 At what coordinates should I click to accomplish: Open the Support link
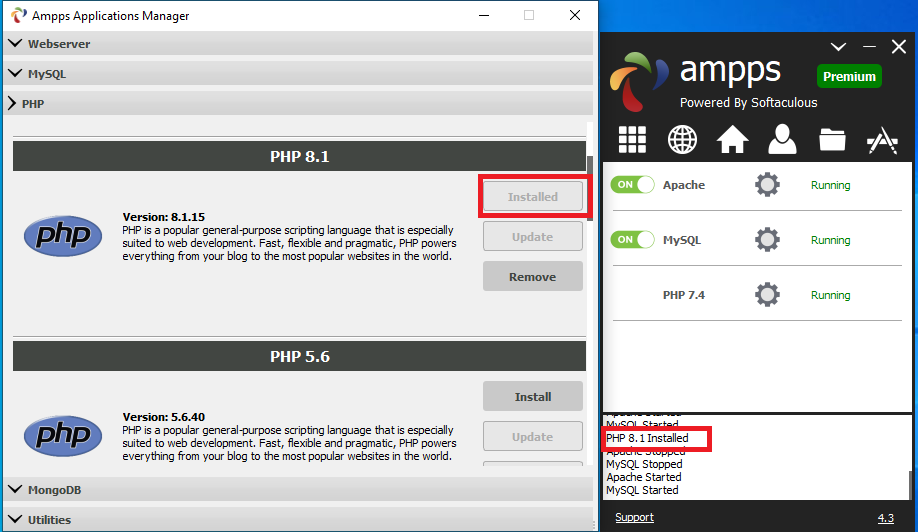click(634, 517)
